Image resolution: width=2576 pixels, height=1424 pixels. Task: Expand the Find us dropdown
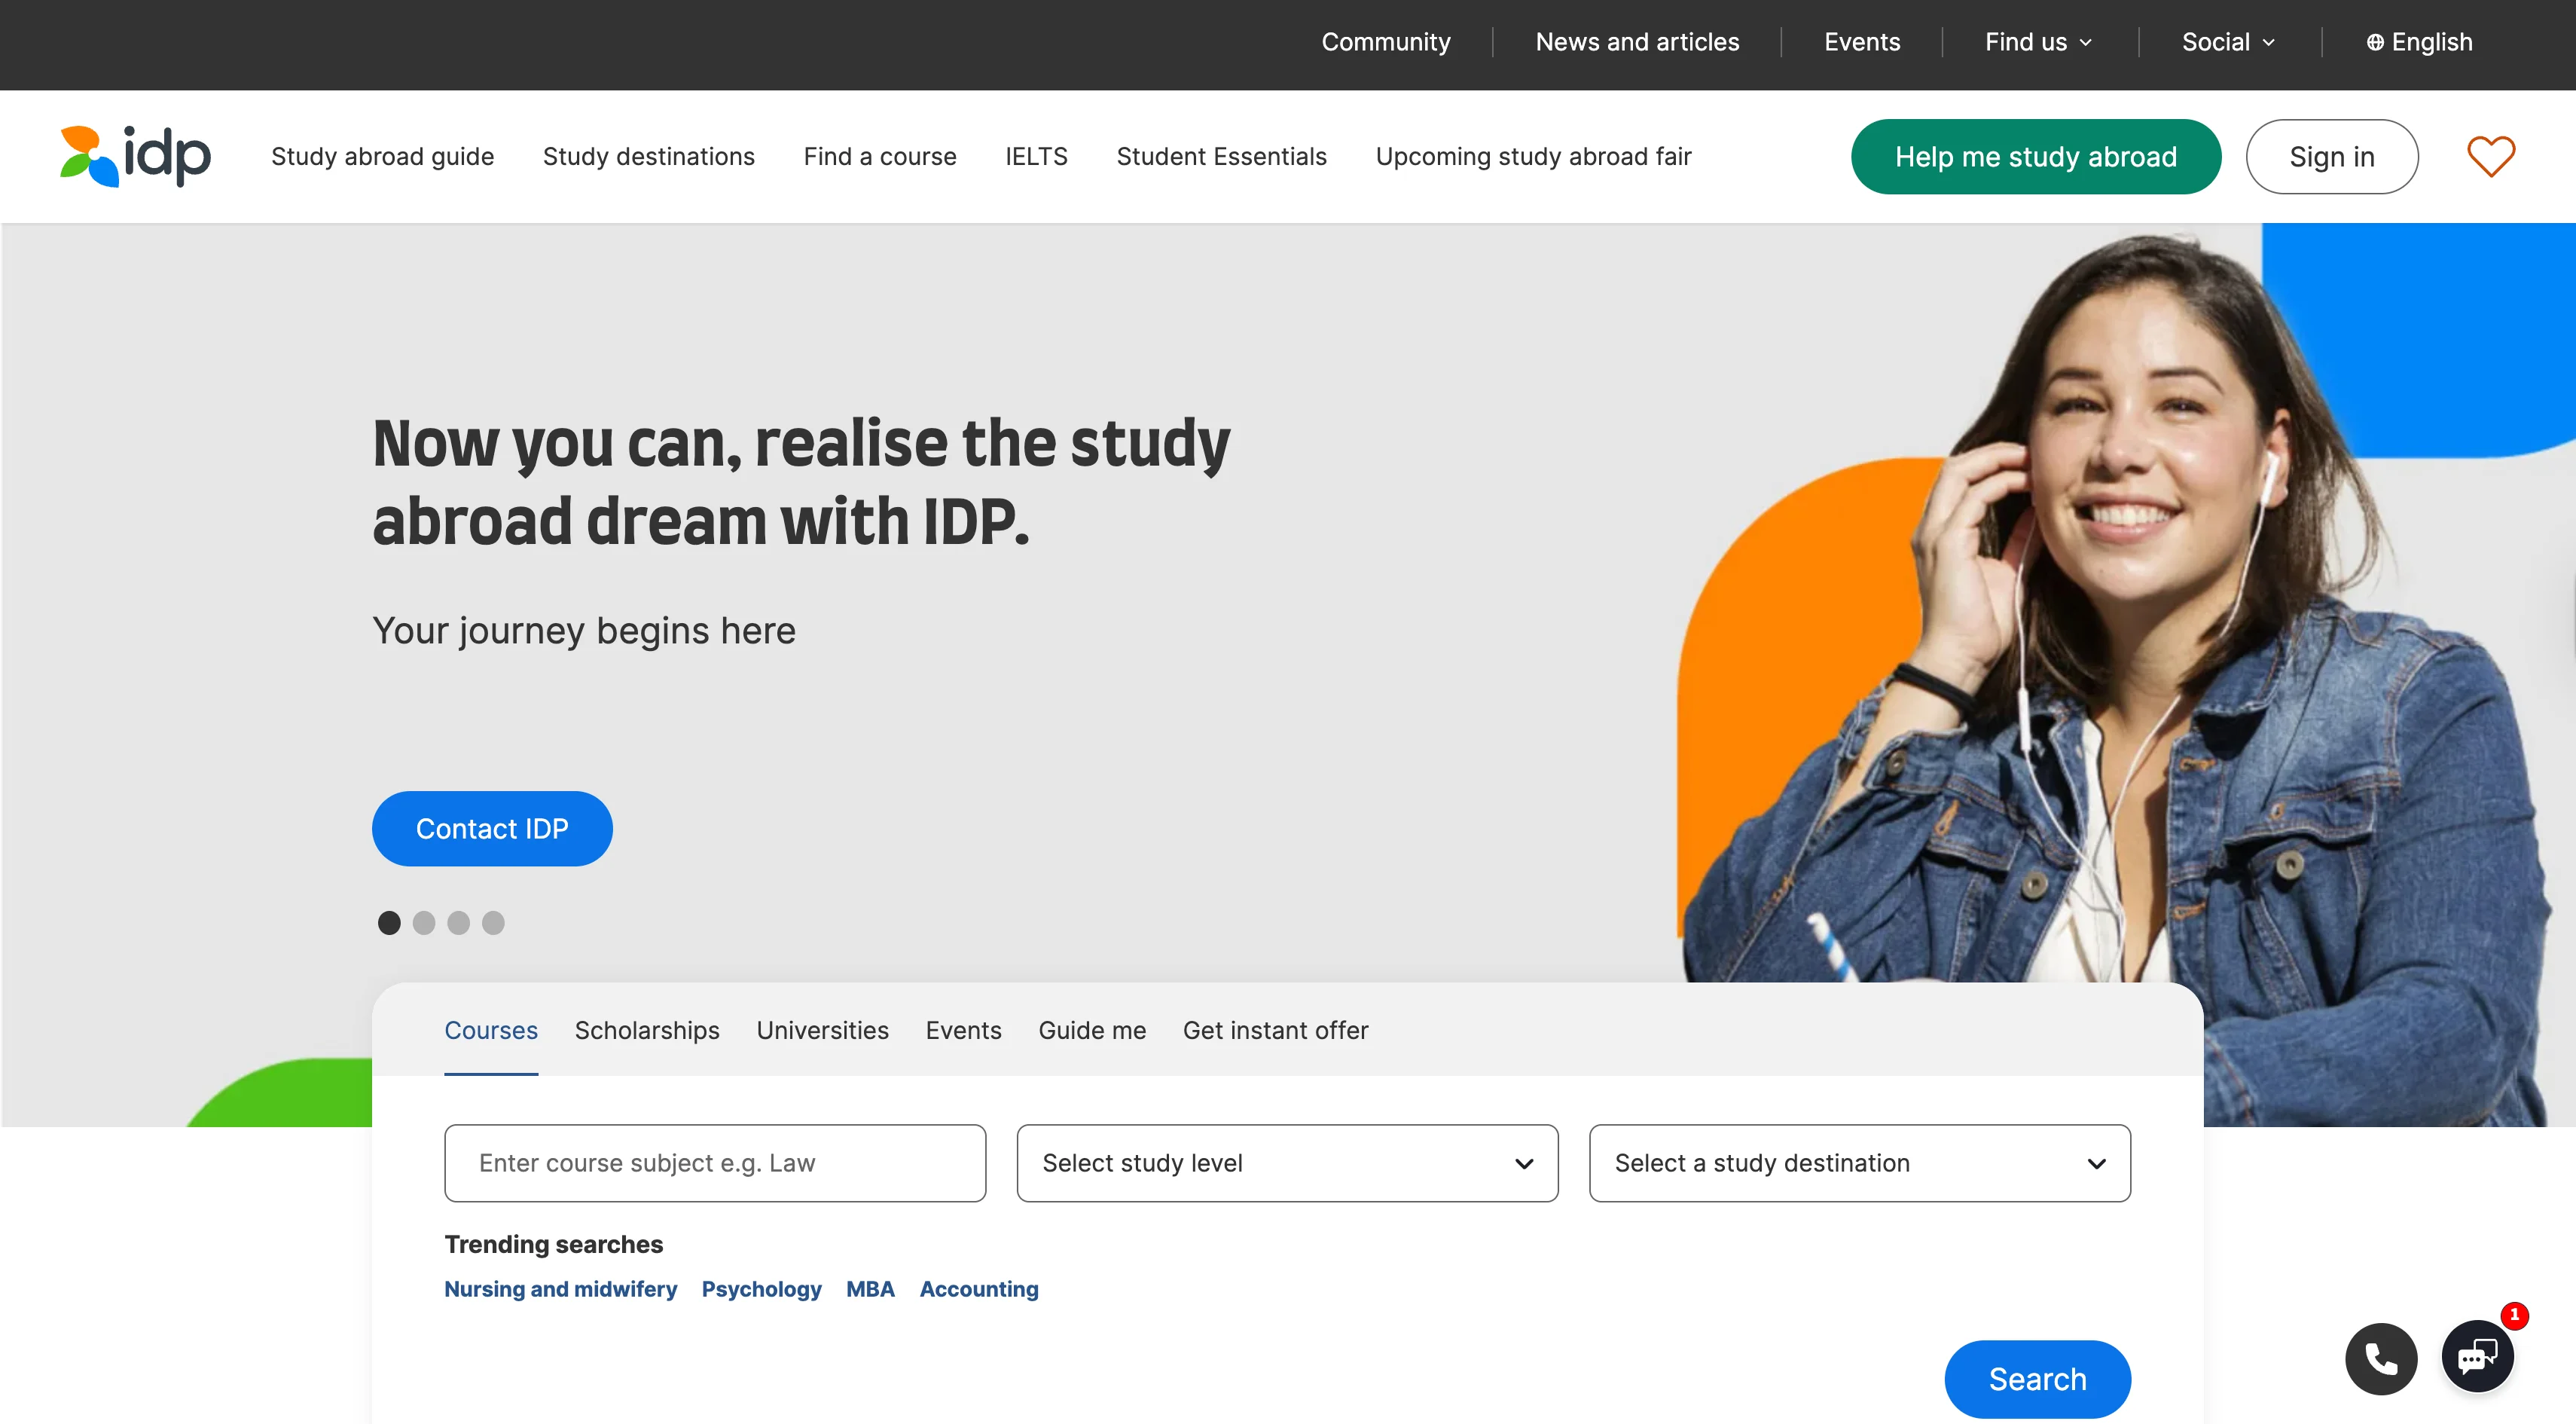tap(2038, 42)
